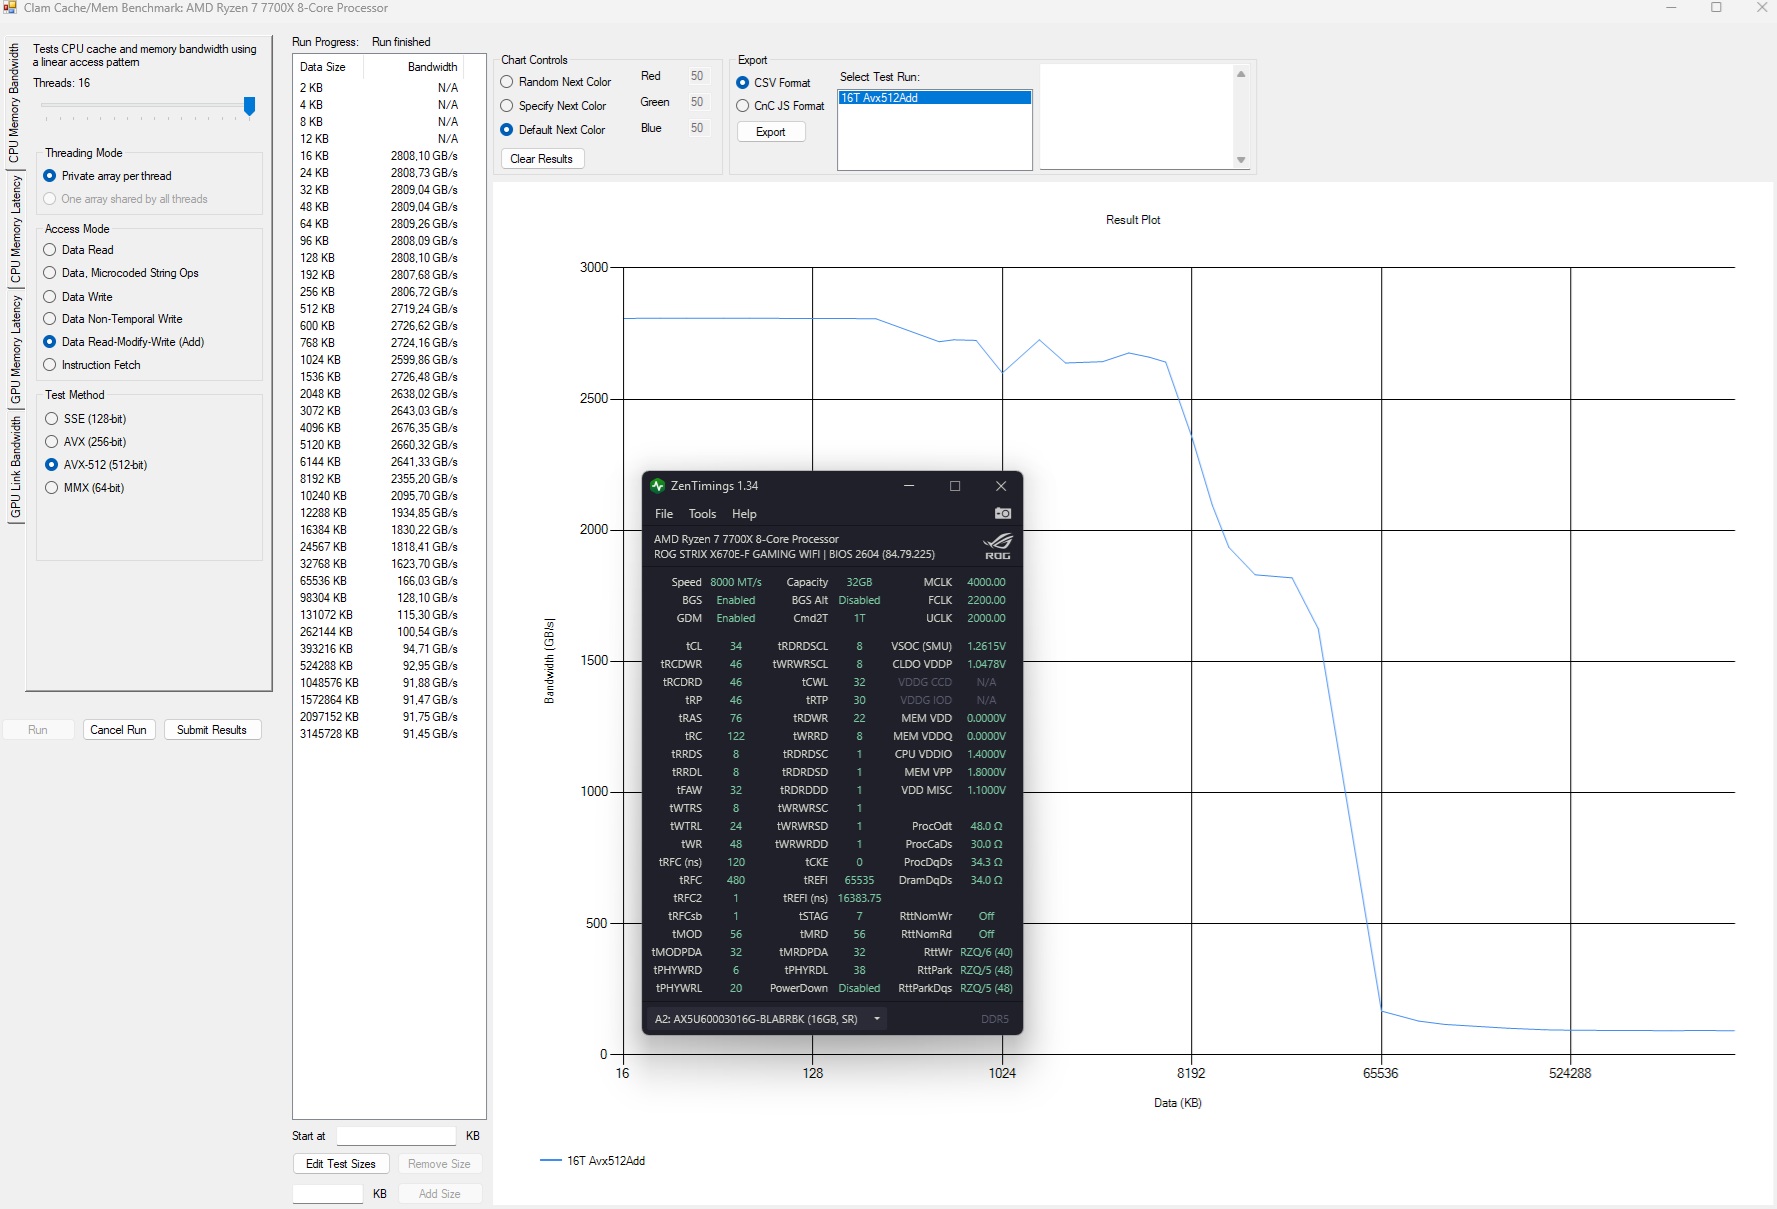Open the CPU Memory Bandwidth tab

tap(14, 104)
